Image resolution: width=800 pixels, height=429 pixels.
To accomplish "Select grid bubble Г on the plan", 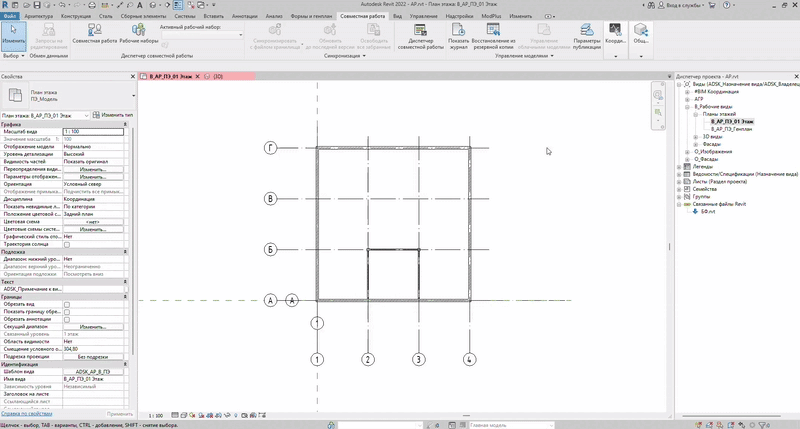I will tap(270, 148).
